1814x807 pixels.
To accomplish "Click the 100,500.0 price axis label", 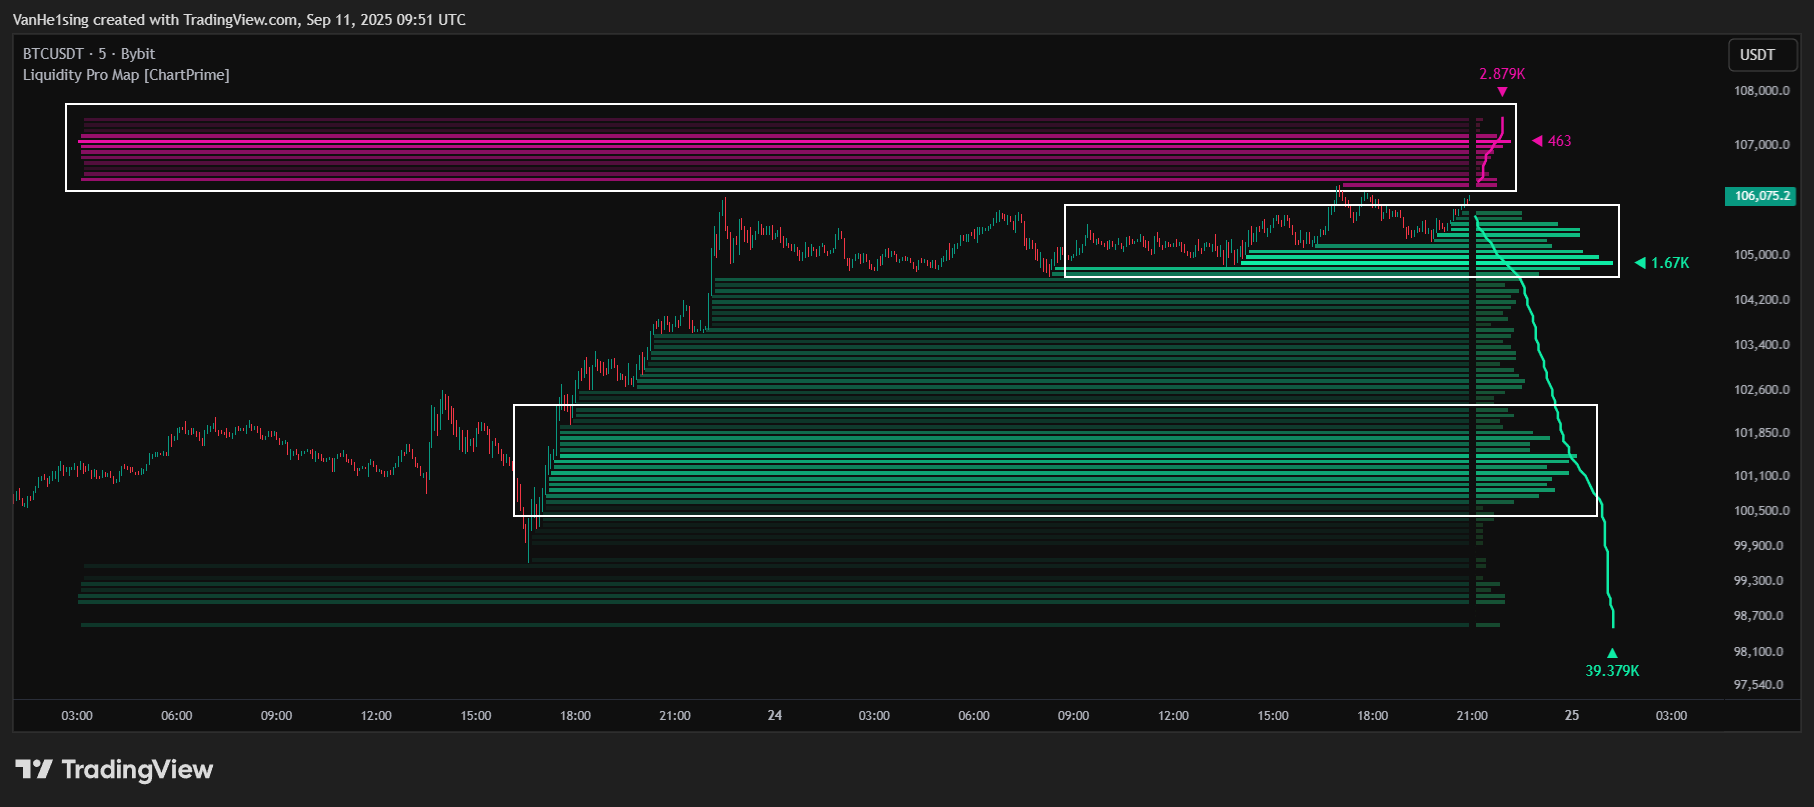I will [1762, 511].
